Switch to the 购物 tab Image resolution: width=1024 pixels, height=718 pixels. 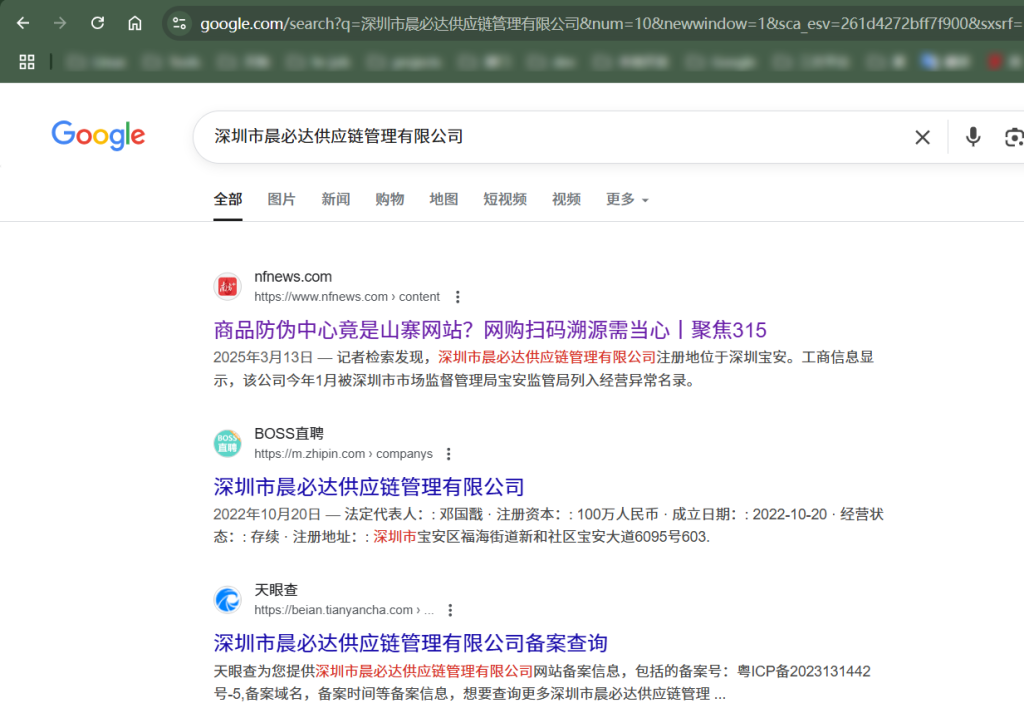(x=390, y=199)
